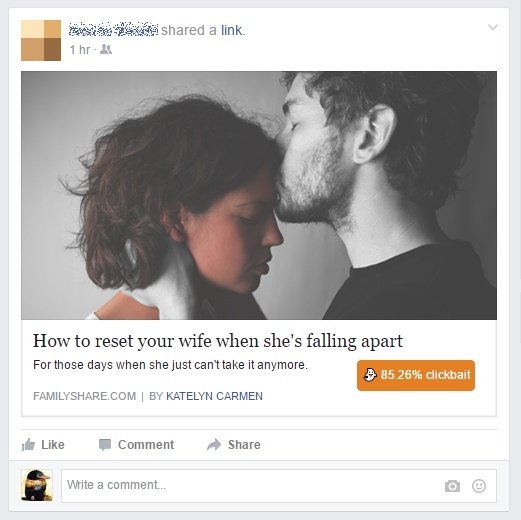Open the couple photo link preview
The width and height of the screenshot is (521, 520).
click(259, 195)
